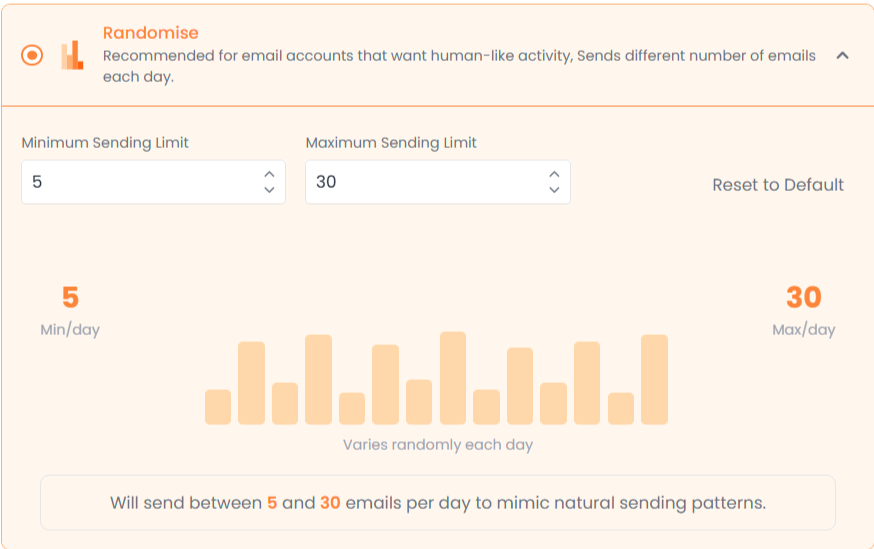The width and height of the screenshot is (874, 549).
Task: Decrement Maximum Sending Limit with down arrow
Action: coord(554,190)
